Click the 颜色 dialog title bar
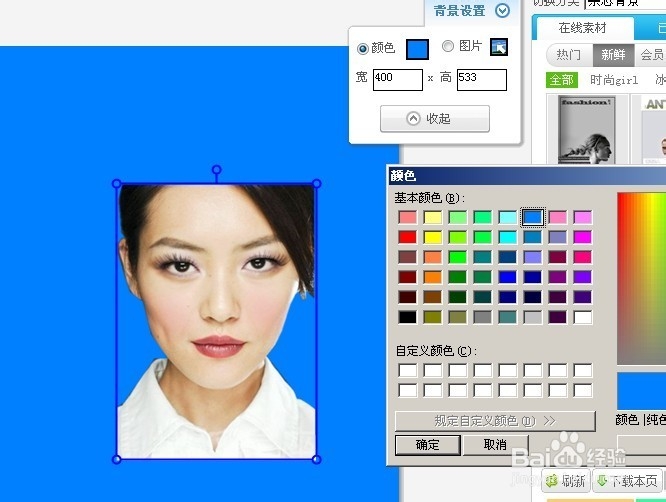 point(527,175)
